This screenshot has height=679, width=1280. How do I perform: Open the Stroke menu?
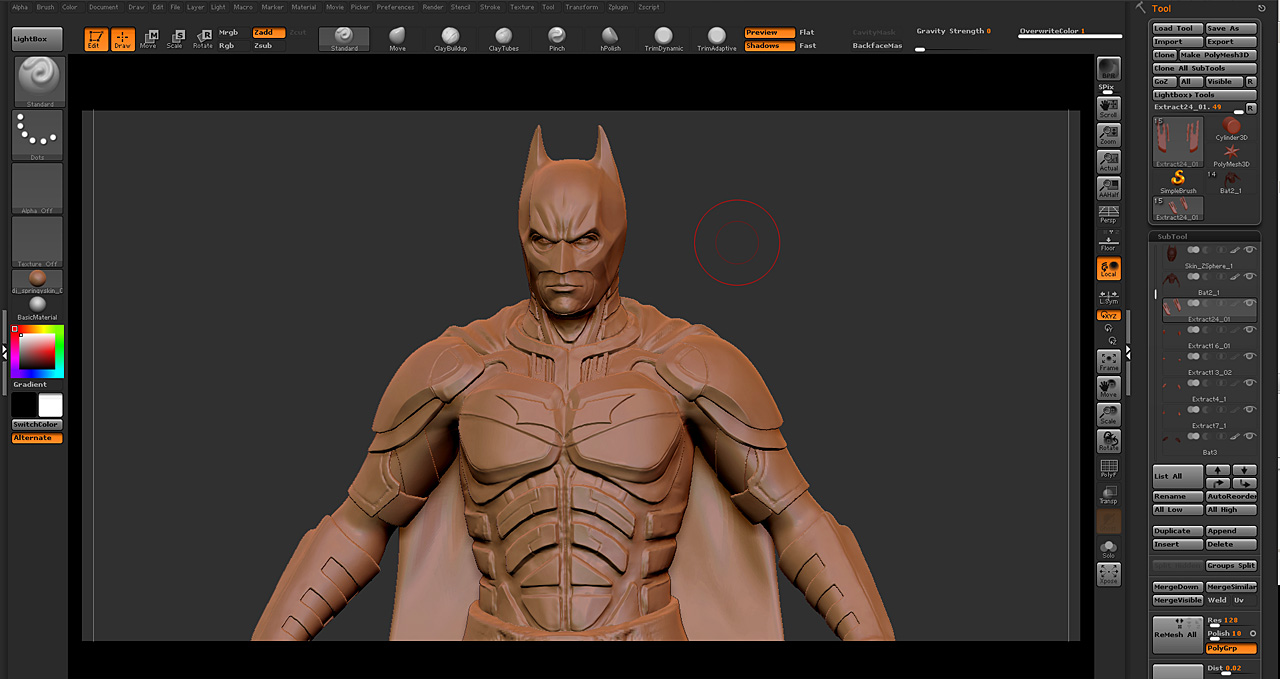pos(490,7)
